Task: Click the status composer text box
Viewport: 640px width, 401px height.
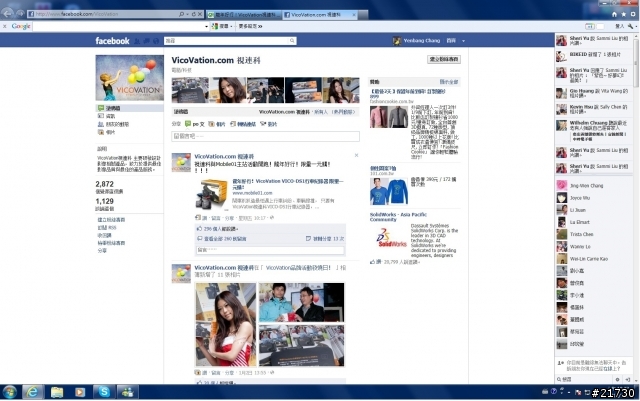Action: click(265, 136)
